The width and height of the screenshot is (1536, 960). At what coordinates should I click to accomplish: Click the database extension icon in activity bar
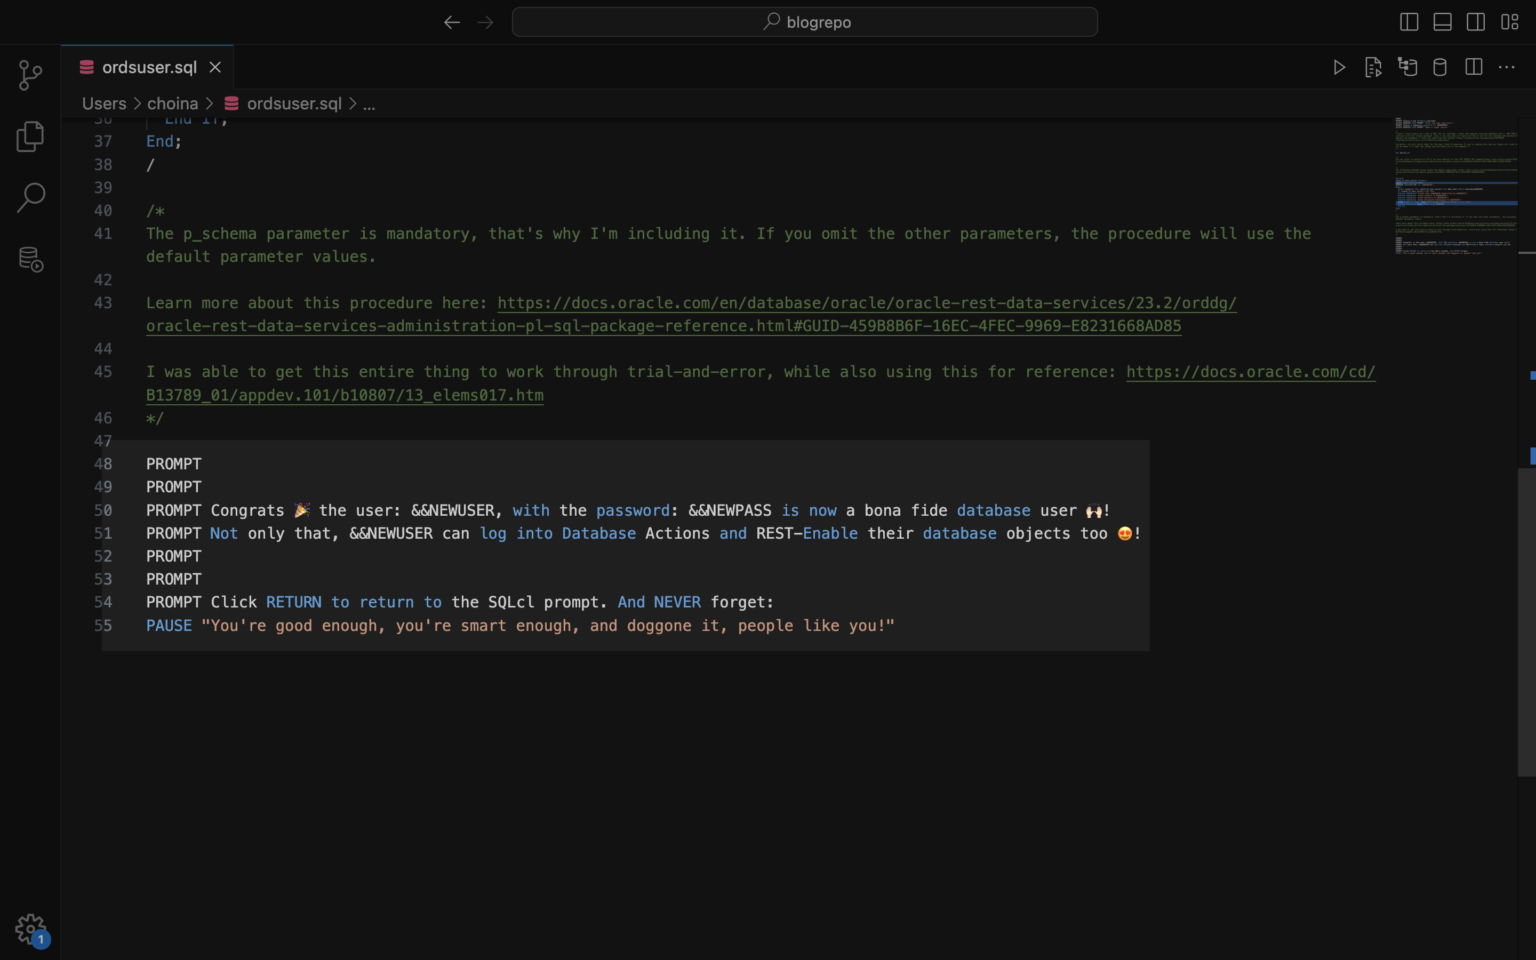(x=30, y=259)
